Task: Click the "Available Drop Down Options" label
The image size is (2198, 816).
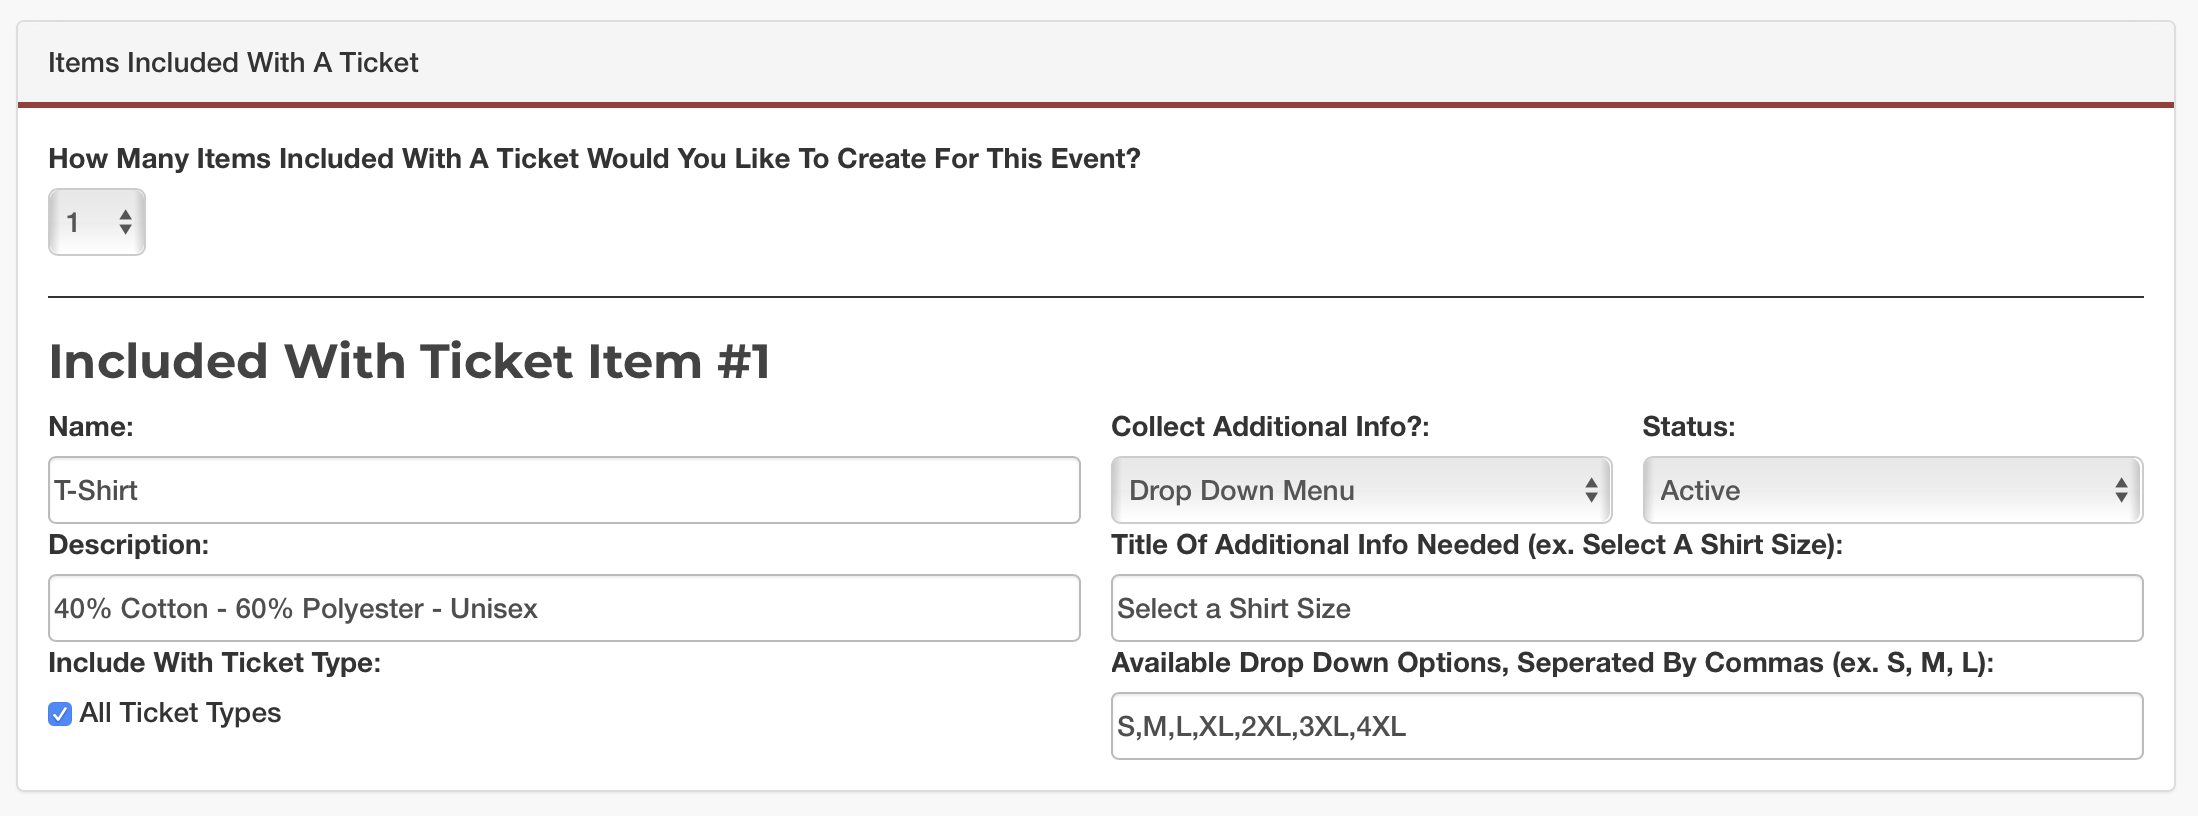Action: pos(1552,663)
